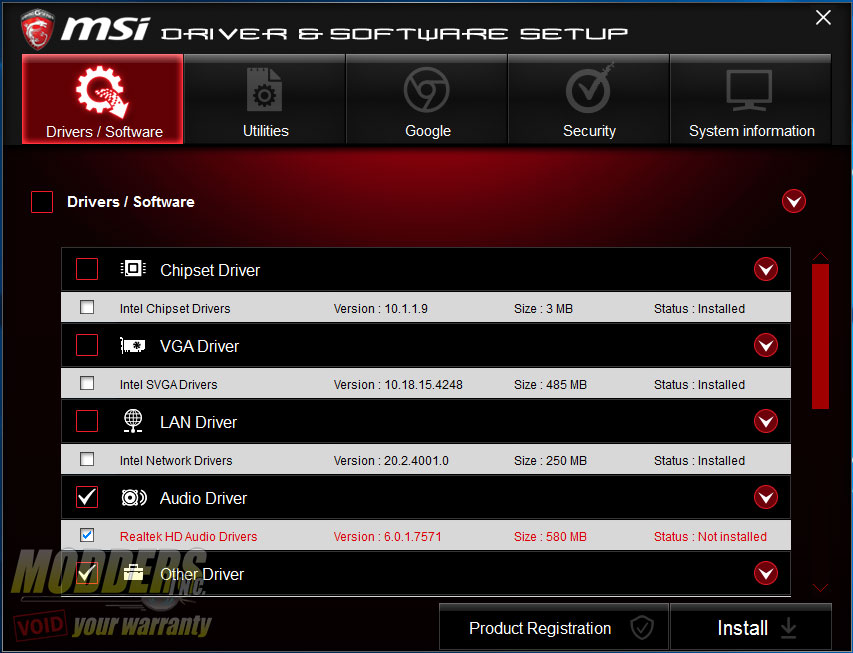Click the VGA Driver graphics card icon
Image resolution: width=853 pixels, height=653 pixels.
coord(133,345)
